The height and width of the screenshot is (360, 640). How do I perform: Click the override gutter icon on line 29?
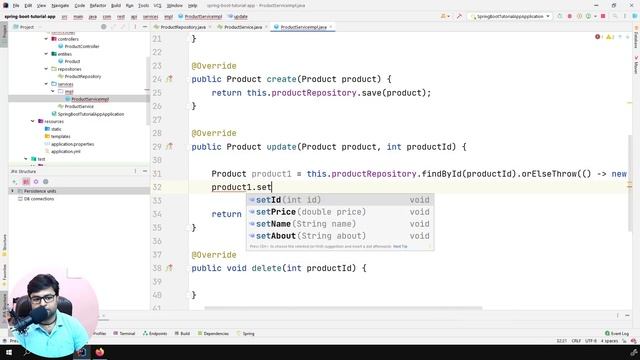tap(169, 147)
